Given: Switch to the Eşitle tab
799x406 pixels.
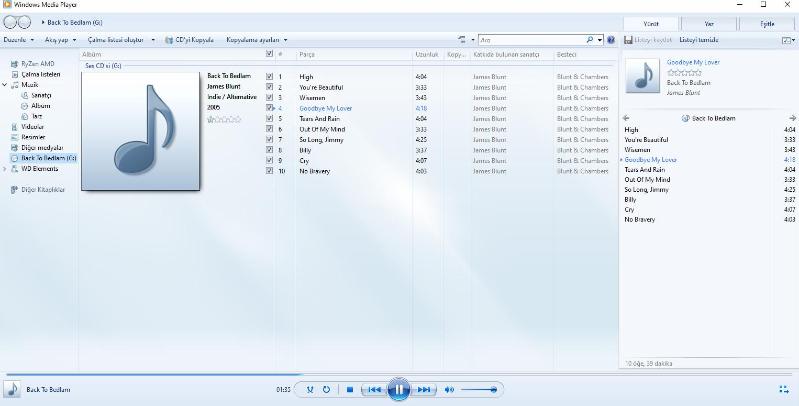Looking at the screenshot, I should [767, 23].
